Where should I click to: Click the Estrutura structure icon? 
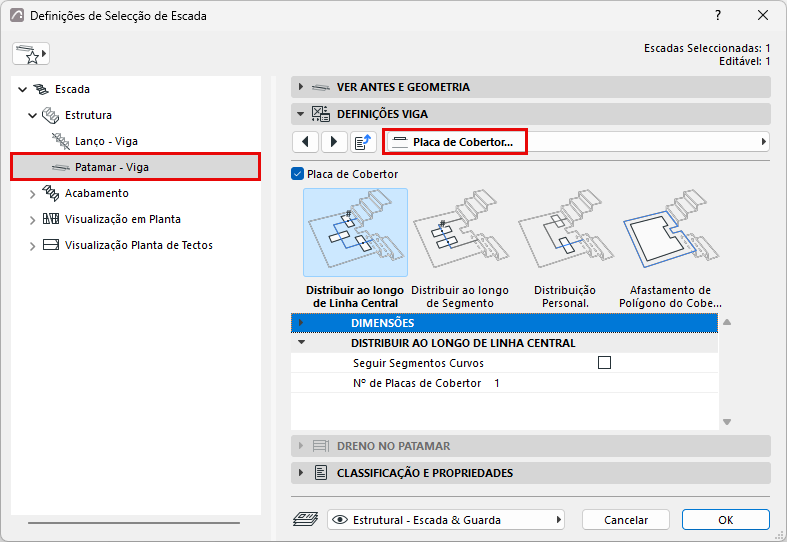pyautogui.click(x=50, y=115)
